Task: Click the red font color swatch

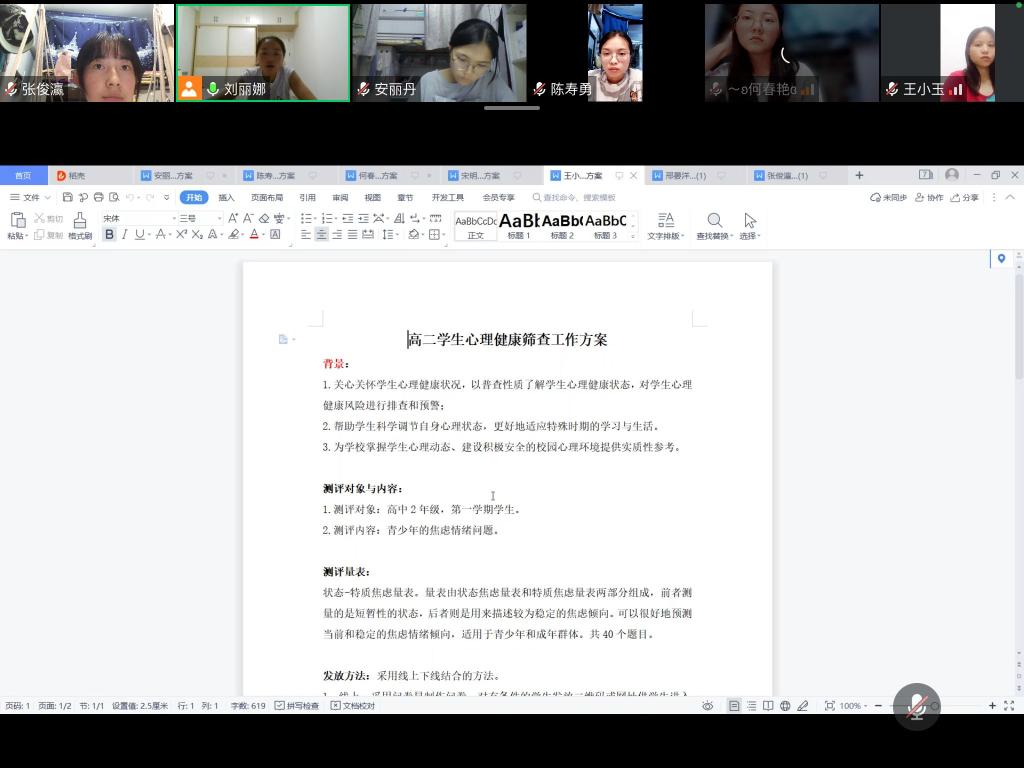Action: [254, 235]
